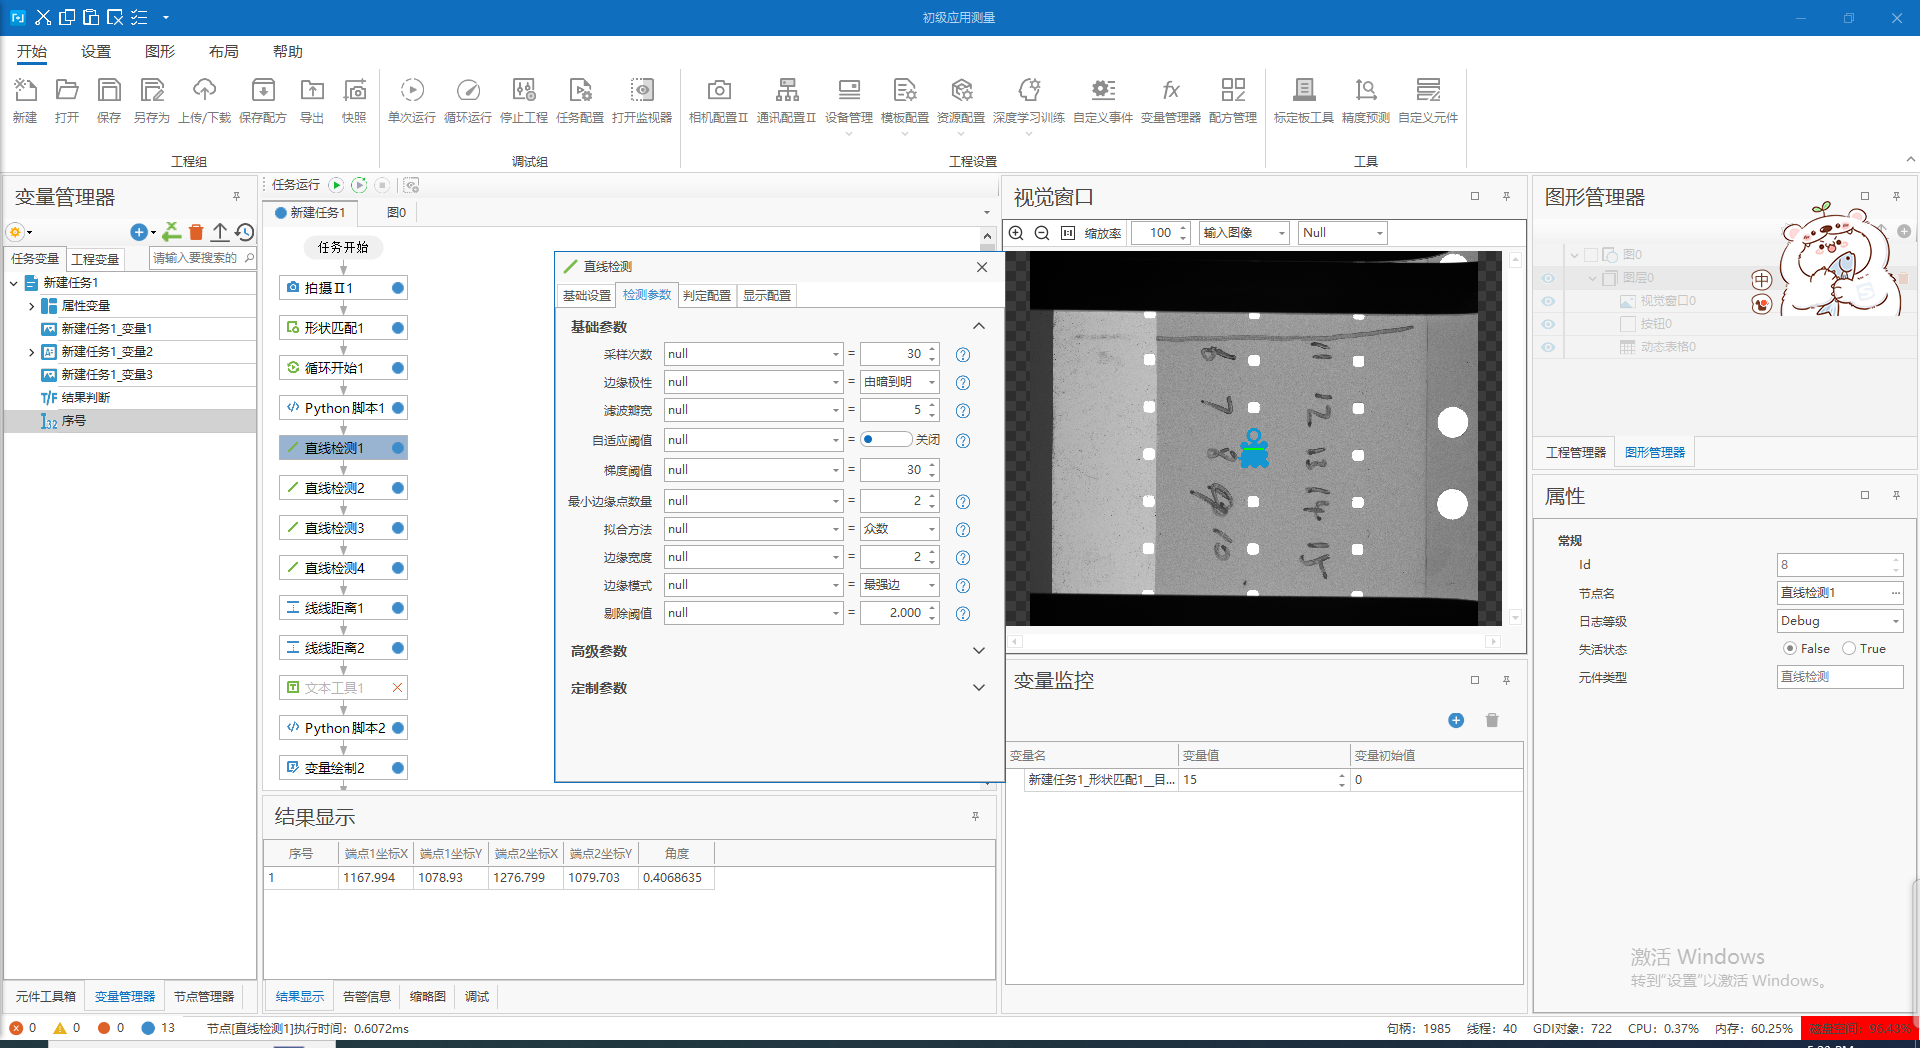Screen dimensions: 1920x1048
Task: Open 标定板工具 calibration board tool
Action: (1304, 100)
